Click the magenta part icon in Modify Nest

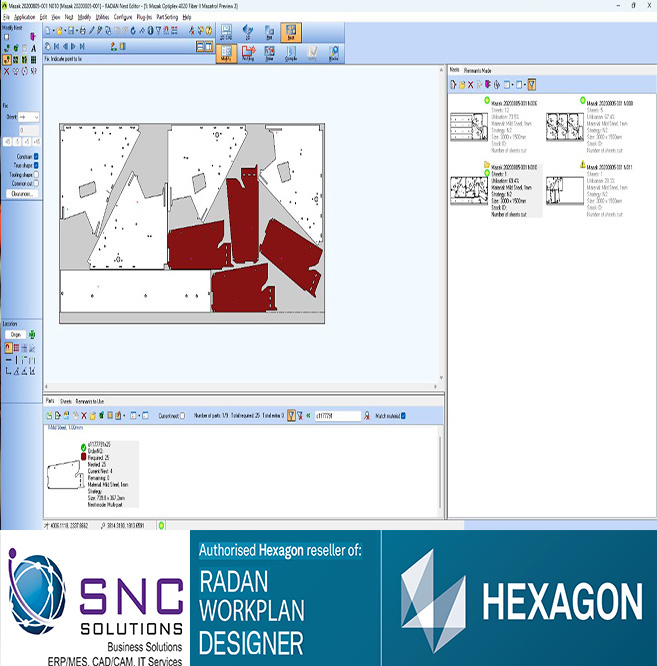click(33, 37)
